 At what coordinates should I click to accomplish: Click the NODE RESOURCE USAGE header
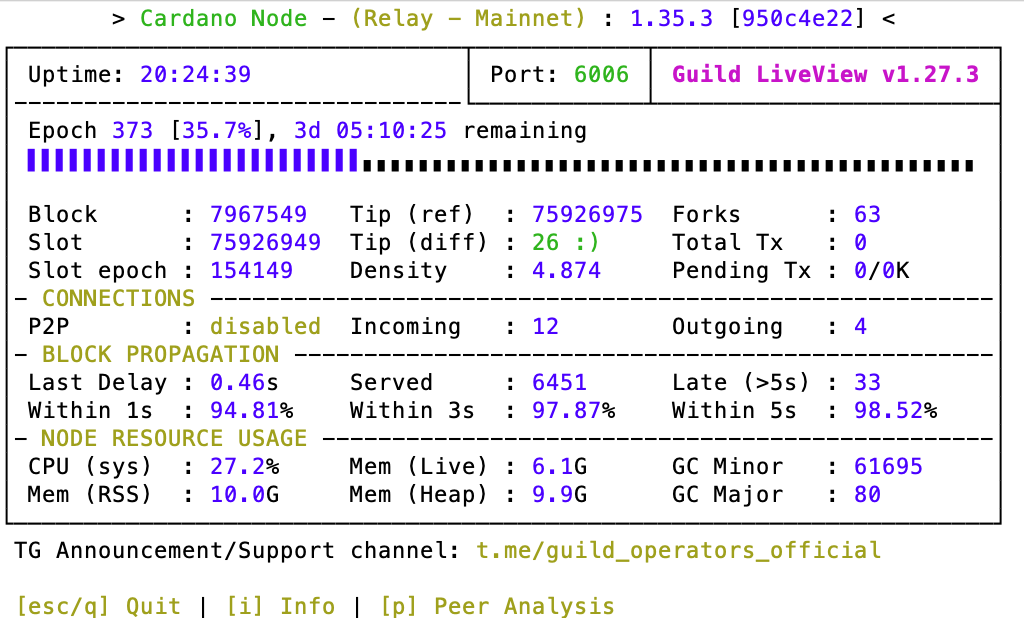click(x=174, y=438)
